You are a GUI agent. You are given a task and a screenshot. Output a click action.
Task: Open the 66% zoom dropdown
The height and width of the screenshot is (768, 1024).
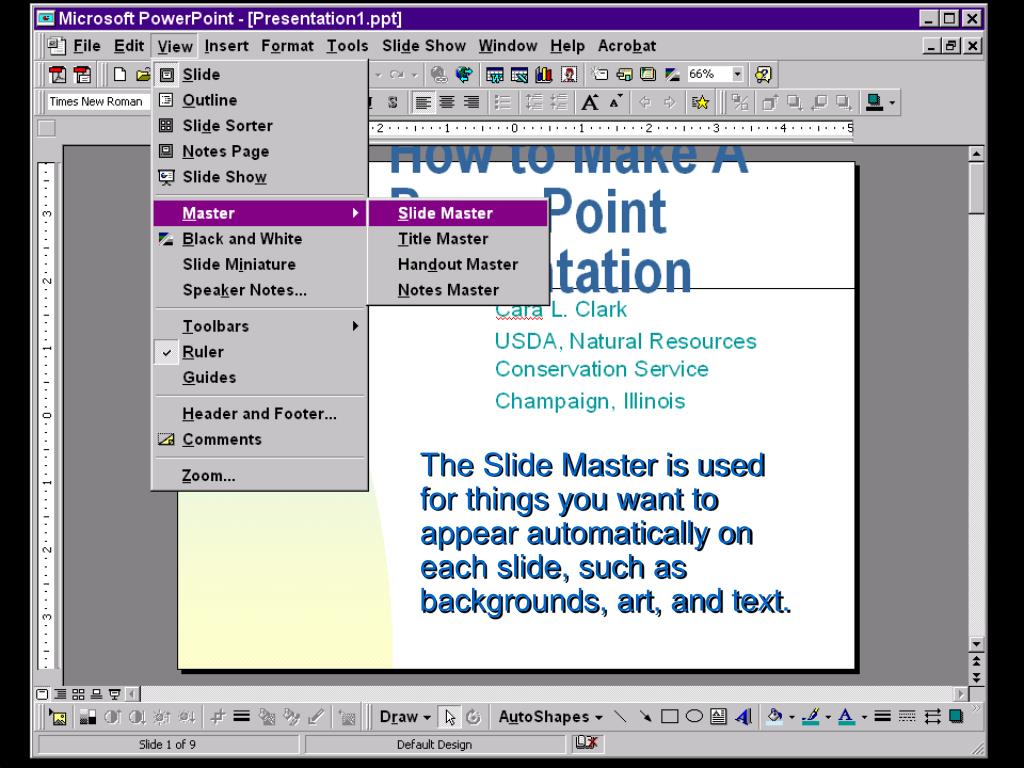click(737, 74)
